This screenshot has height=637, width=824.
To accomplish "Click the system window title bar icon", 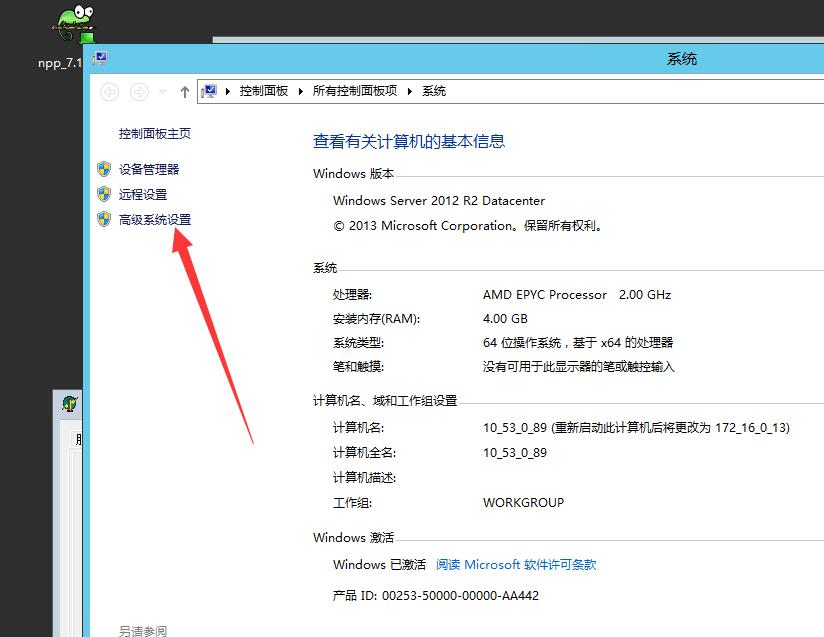I will tap(100, 59).
